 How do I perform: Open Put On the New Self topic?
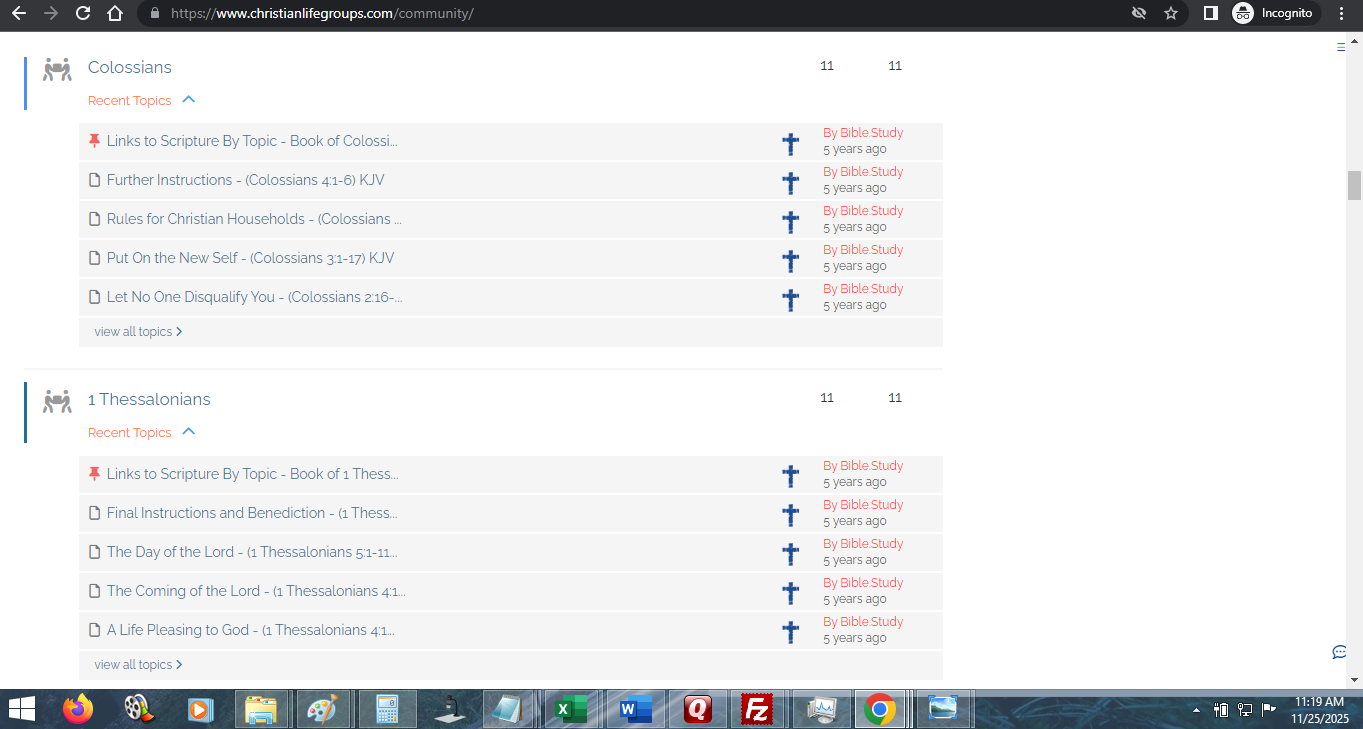coord(250,258)
